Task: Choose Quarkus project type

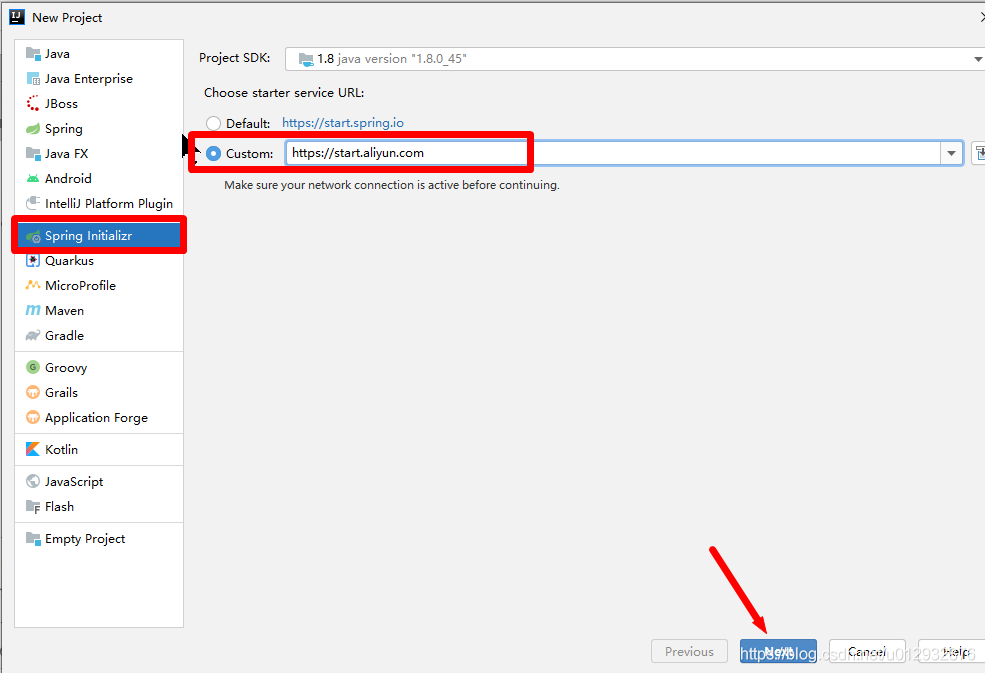Action: tap(99, 260)
